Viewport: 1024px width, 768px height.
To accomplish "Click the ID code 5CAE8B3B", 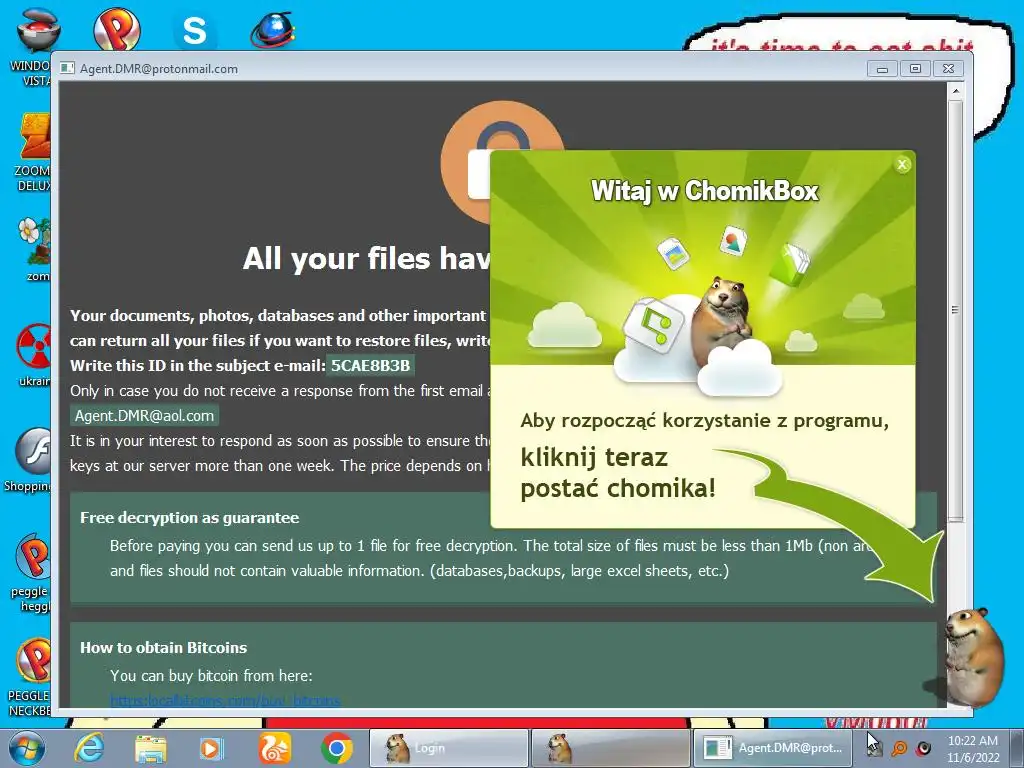I will coord(370,365).
